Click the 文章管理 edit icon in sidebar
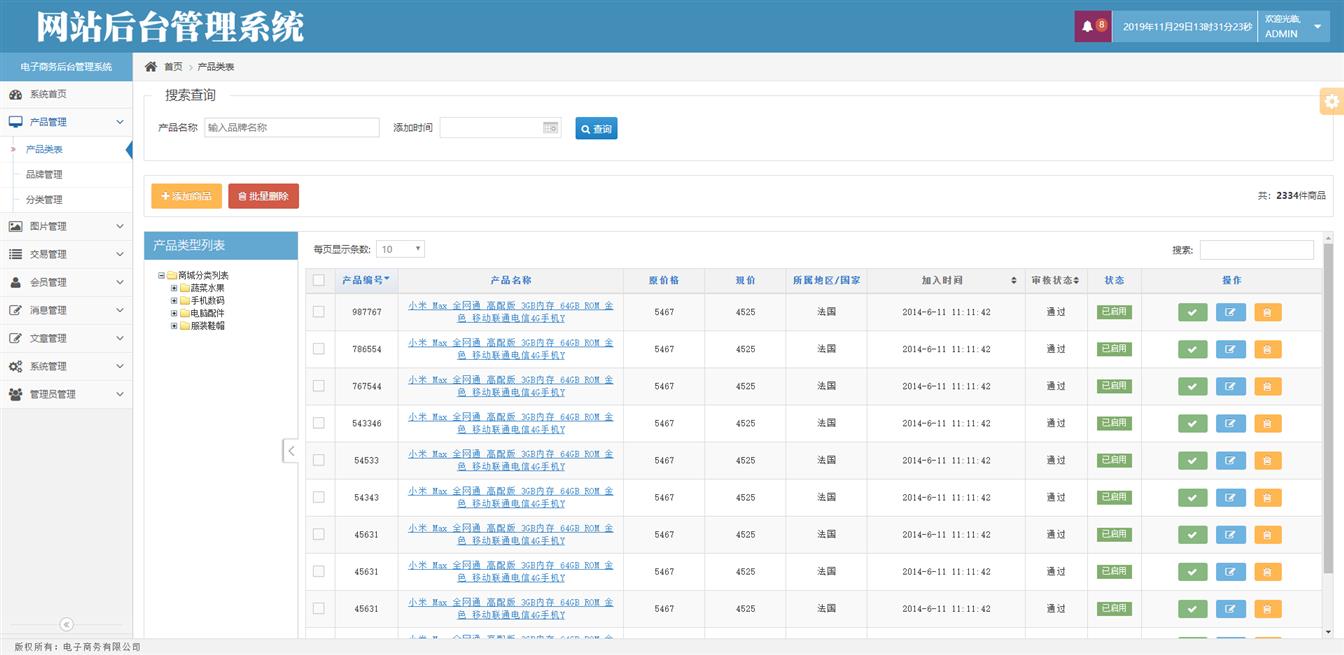The width and height of the screenshot is (1344, 655). (x=15, y=338)
